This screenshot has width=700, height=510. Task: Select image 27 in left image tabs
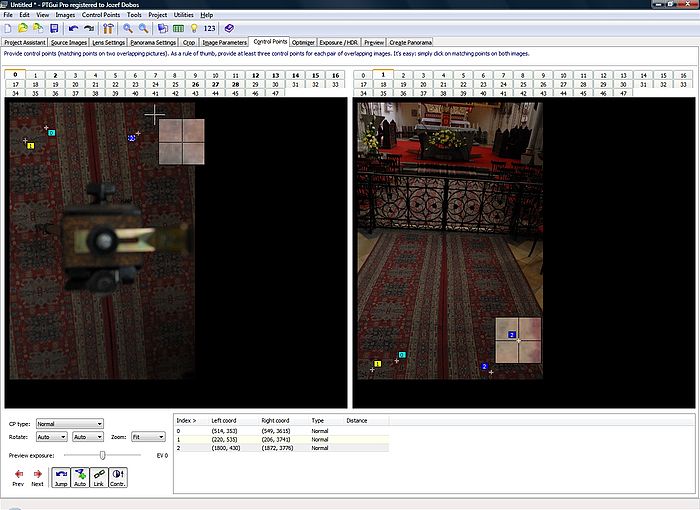pyautogui.click(x=214, y=85)
